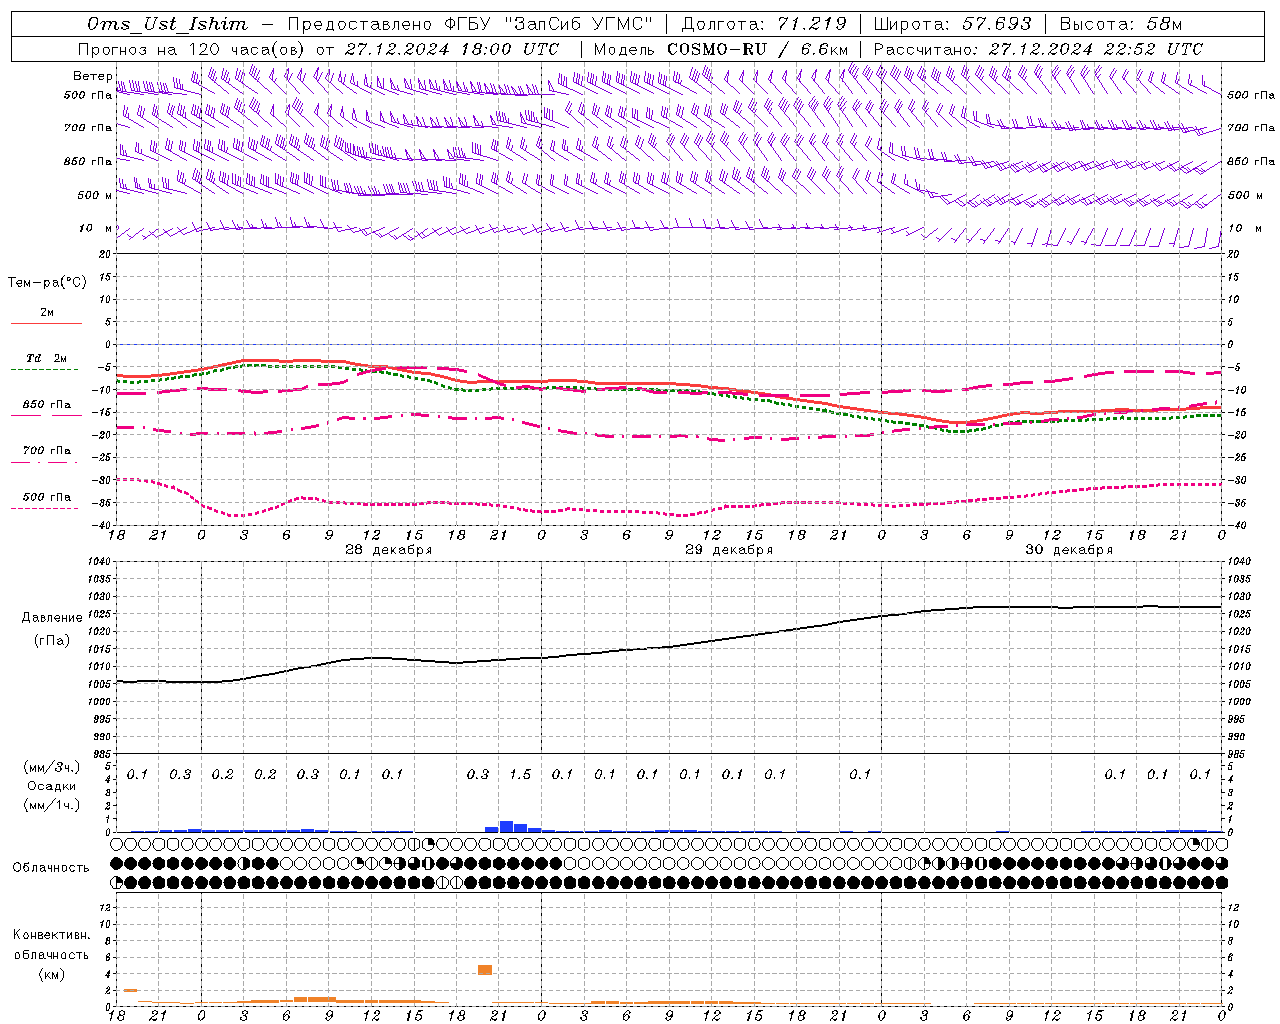Click the 700 гПа temperature legend entry

tap(47, 450)
